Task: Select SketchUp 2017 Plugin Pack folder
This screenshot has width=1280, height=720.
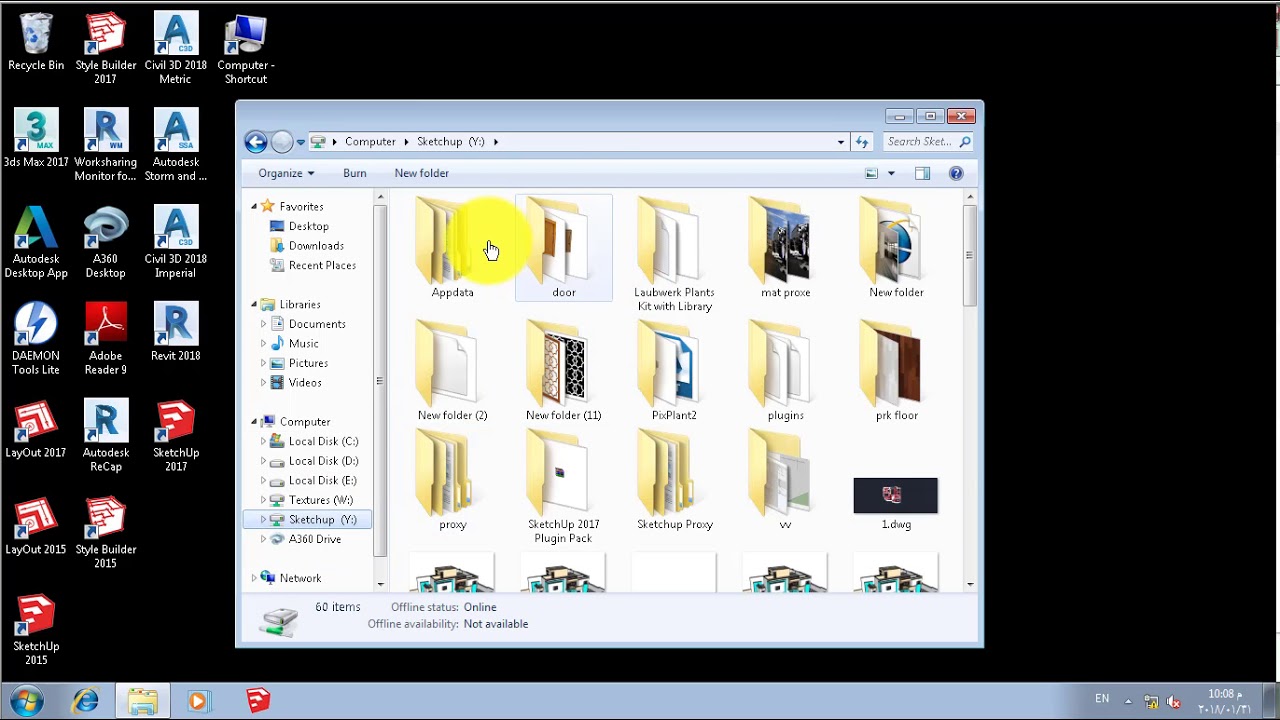Action: pos(563,487)
